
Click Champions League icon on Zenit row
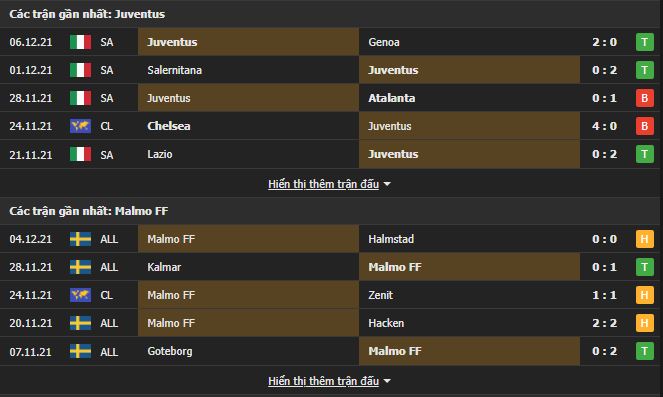pyautogui.click(x=80, y=295)
